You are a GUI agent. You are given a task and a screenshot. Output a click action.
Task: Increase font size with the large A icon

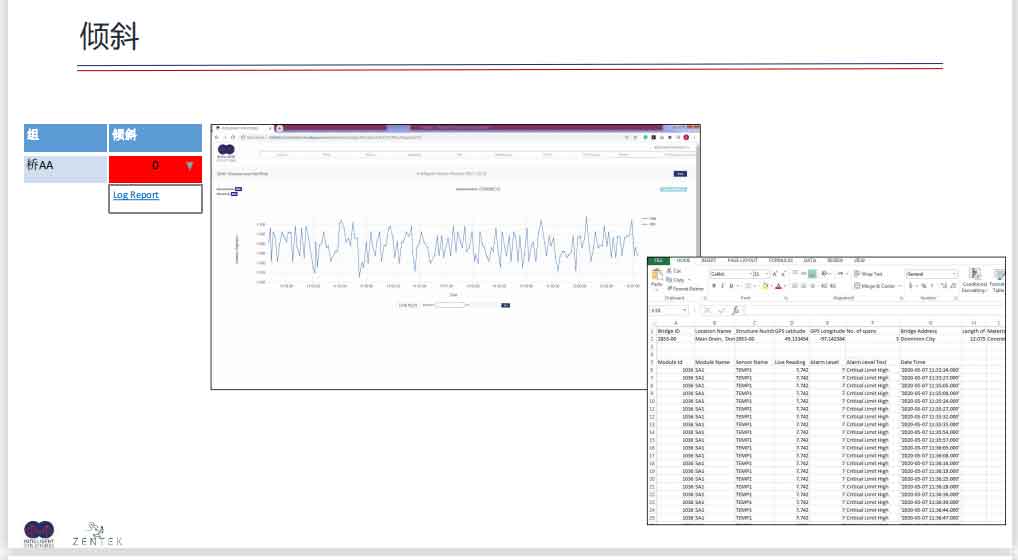[x=775, y=274]
